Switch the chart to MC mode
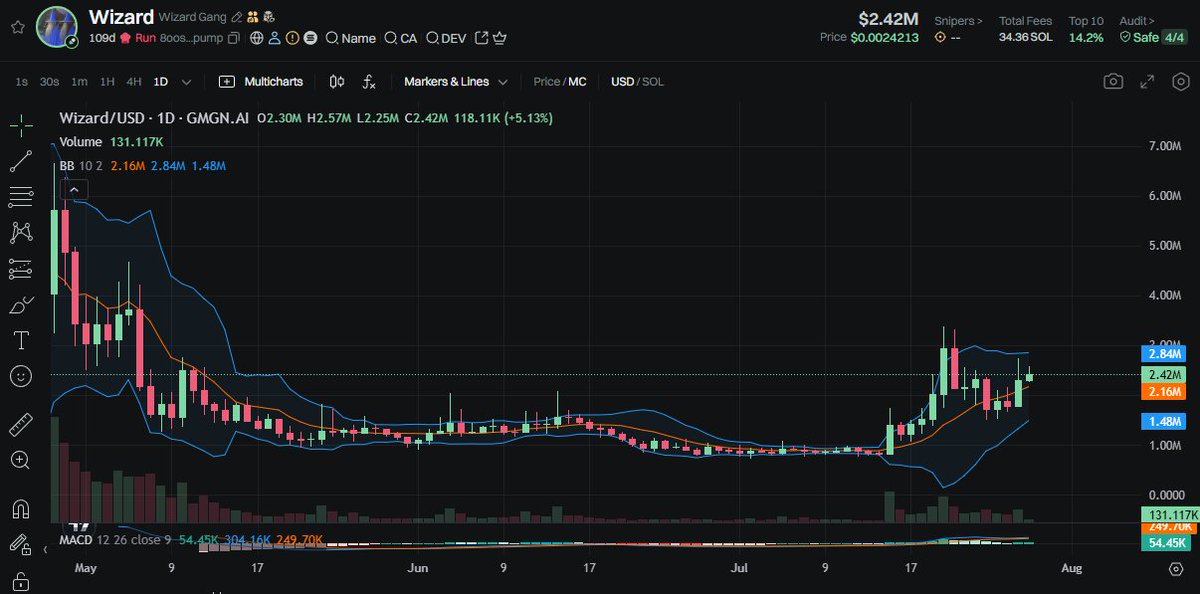This screenshot has width=1200, height=594. (577, 82)
